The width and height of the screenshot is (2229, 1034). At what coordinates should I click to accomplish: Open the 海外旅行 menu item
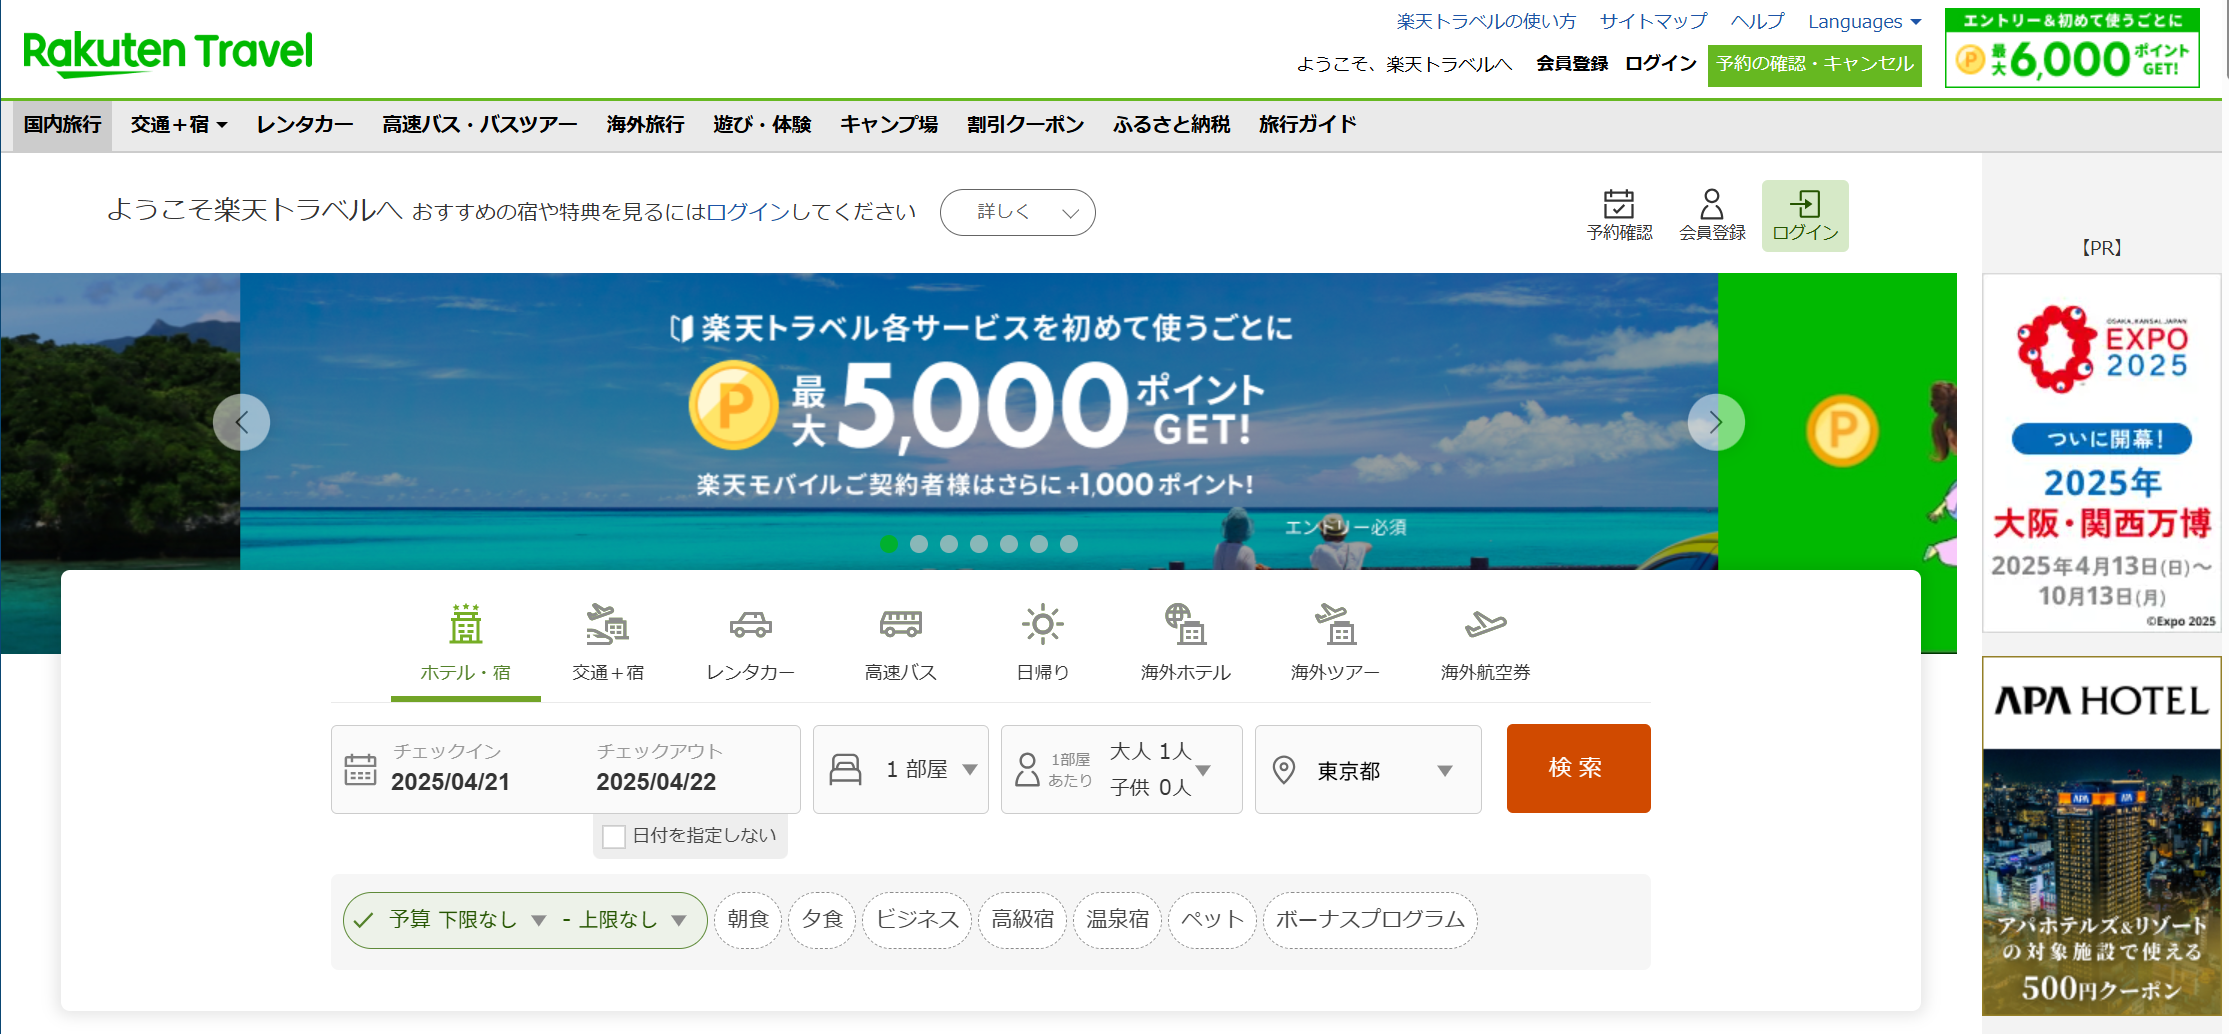coord(645,125)
